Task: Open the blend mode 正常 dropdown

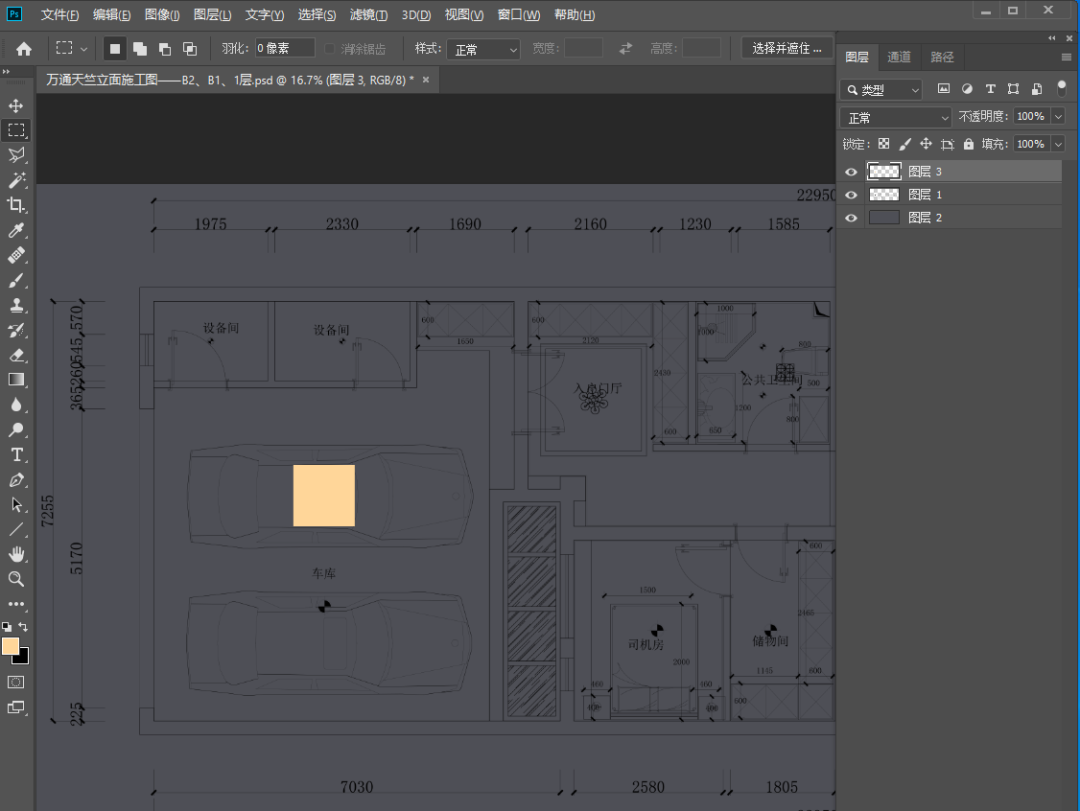Action: point(895,118)
